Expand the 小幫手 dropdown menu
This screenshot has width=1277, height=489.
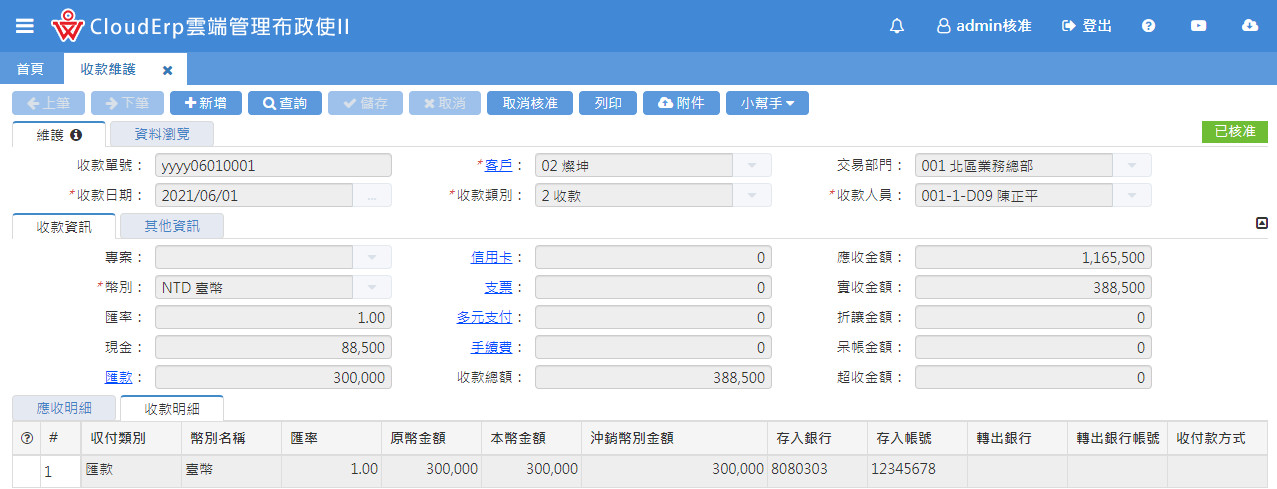point(767,103)
